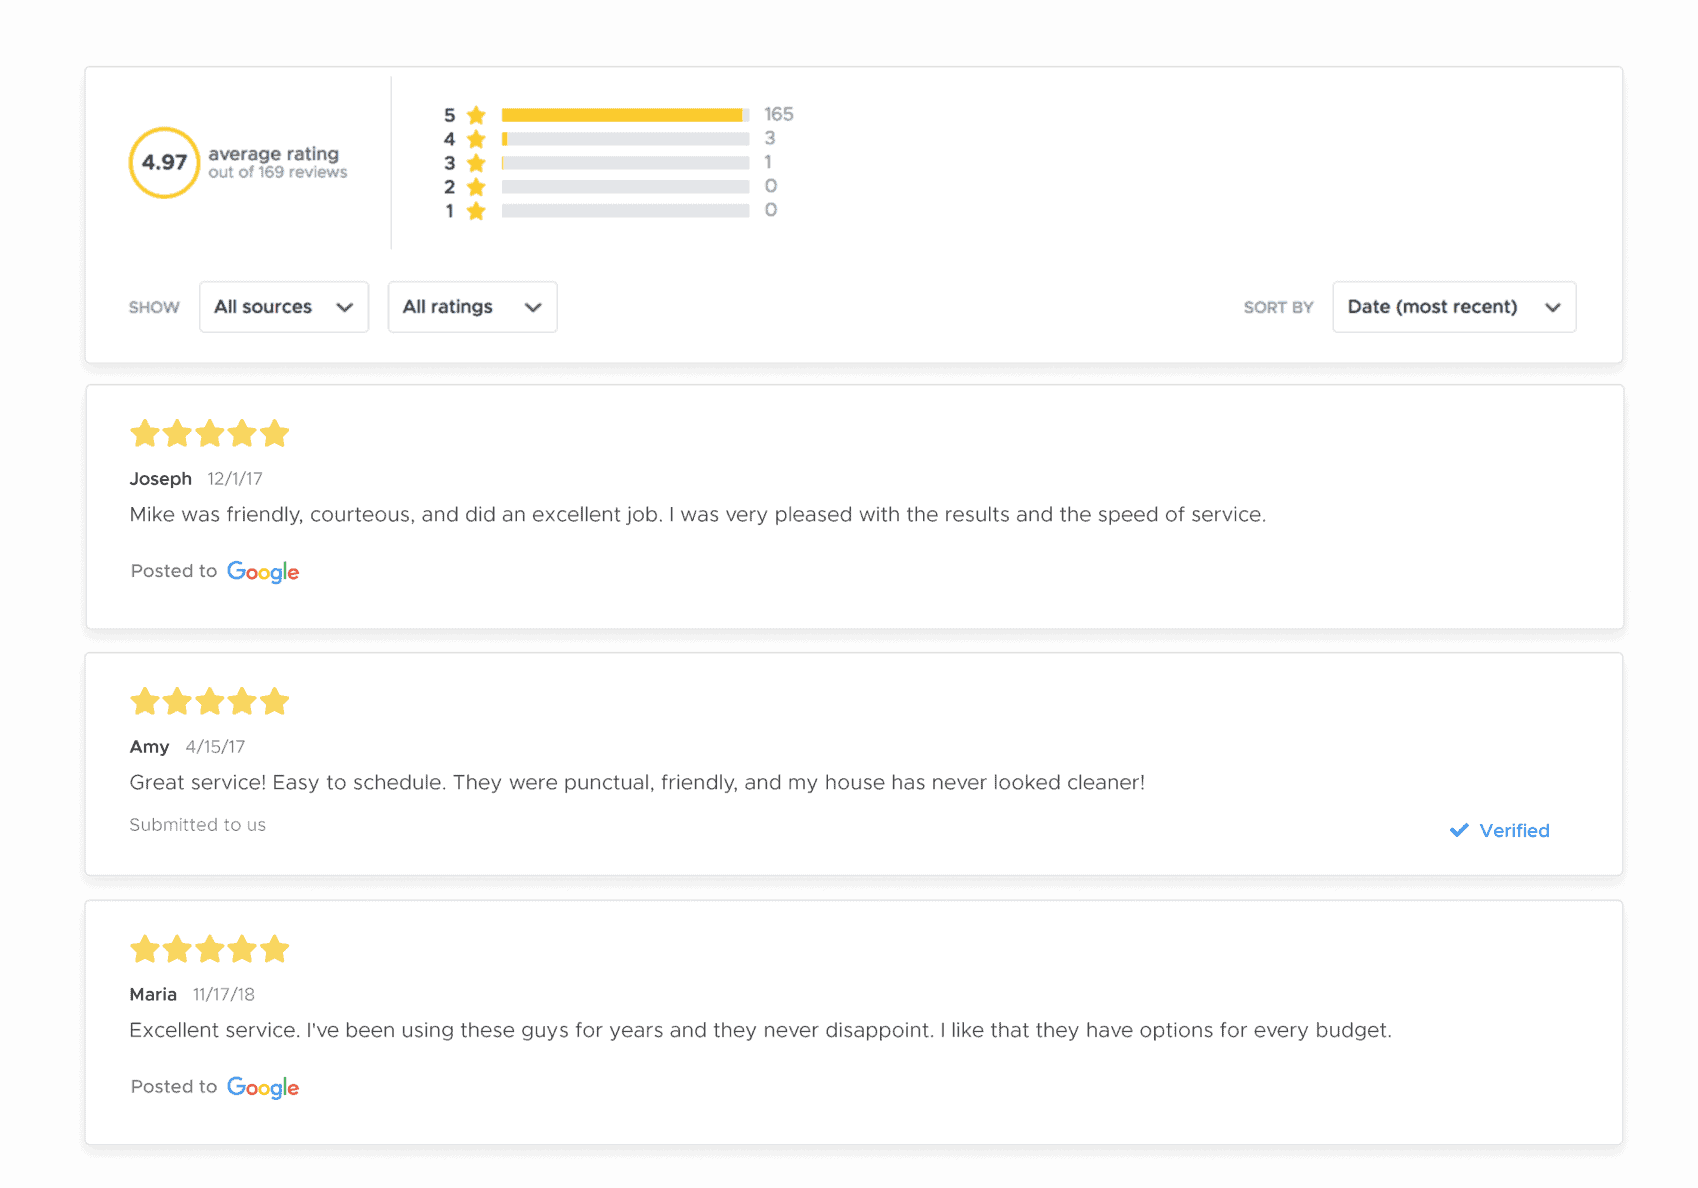Image resolution: width=1698 pixels, height=1188 pixels.
Task: Click the Google logo in Maria's review
Action: point(263,1088)
